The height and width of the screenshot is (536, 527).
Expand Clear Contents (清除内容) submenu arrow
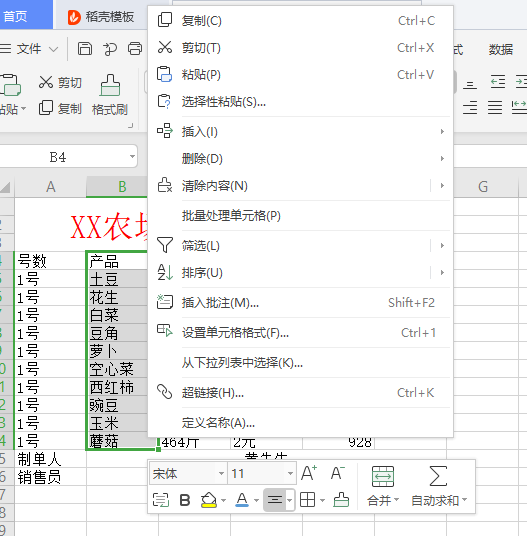coord(442,186)
